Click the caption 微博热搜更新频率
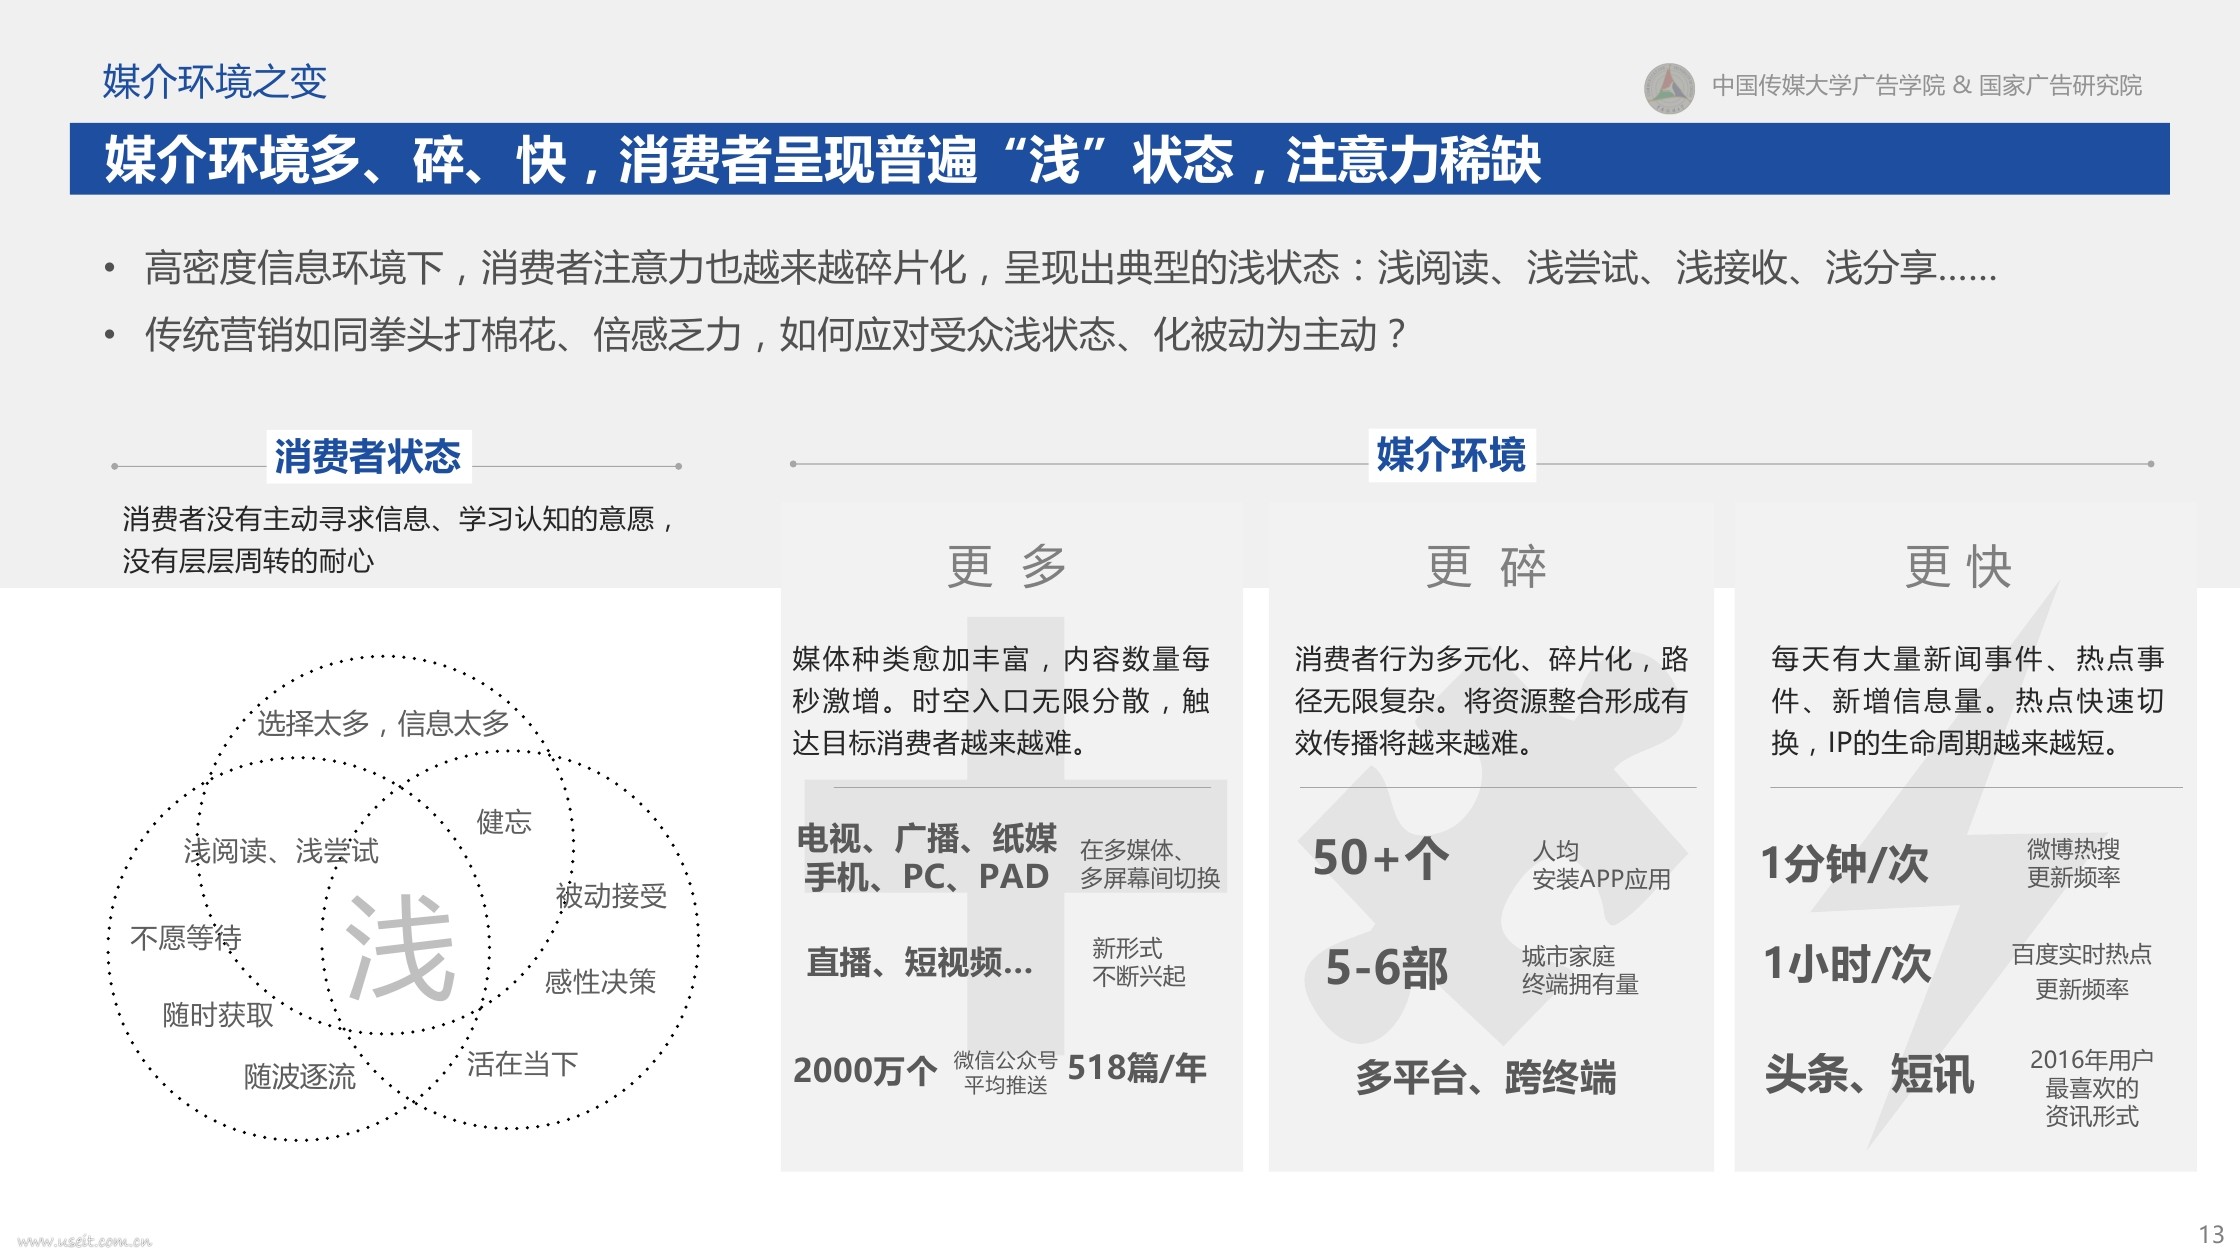 pyautogui.click(x=2073, y=863)
